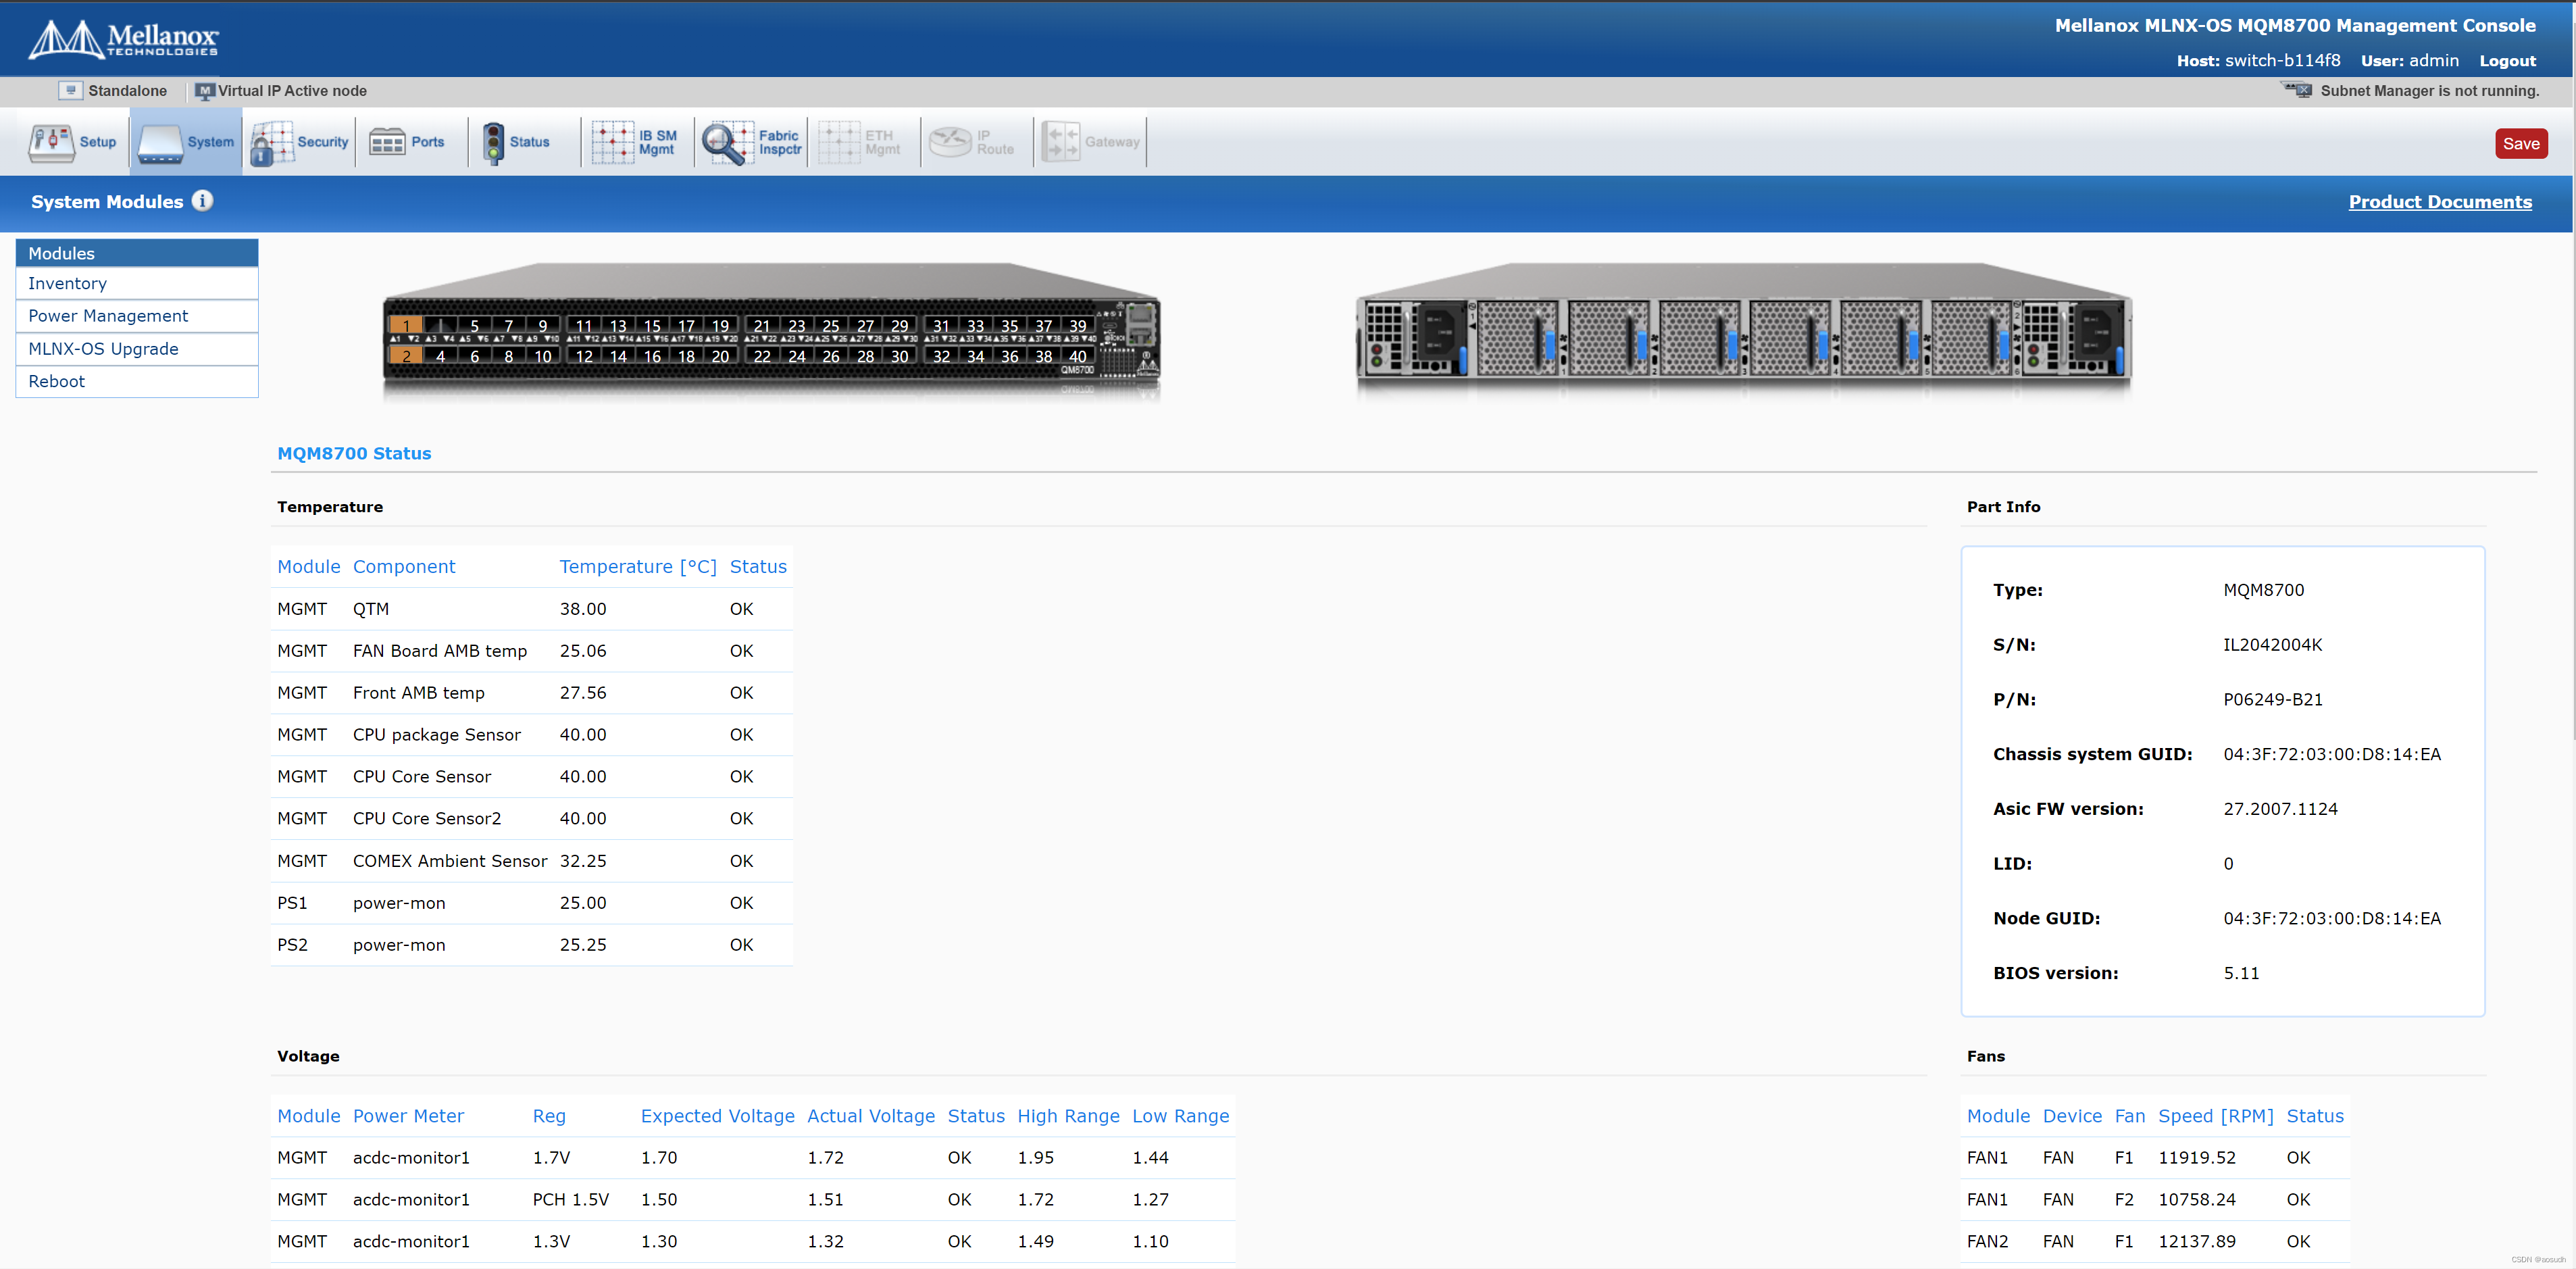Open the Setup toolbar icon
This screenshot has width=2576, height=1269.
point(52,142)
